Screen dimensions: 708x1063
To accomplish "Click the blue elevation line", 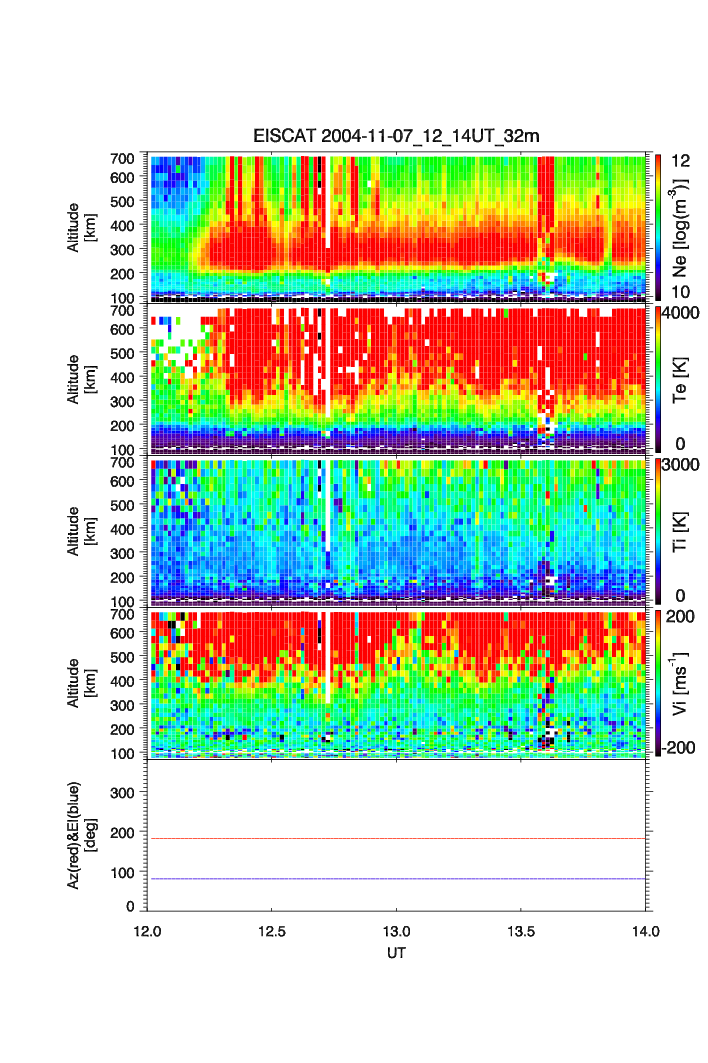I will click(400, 879).
